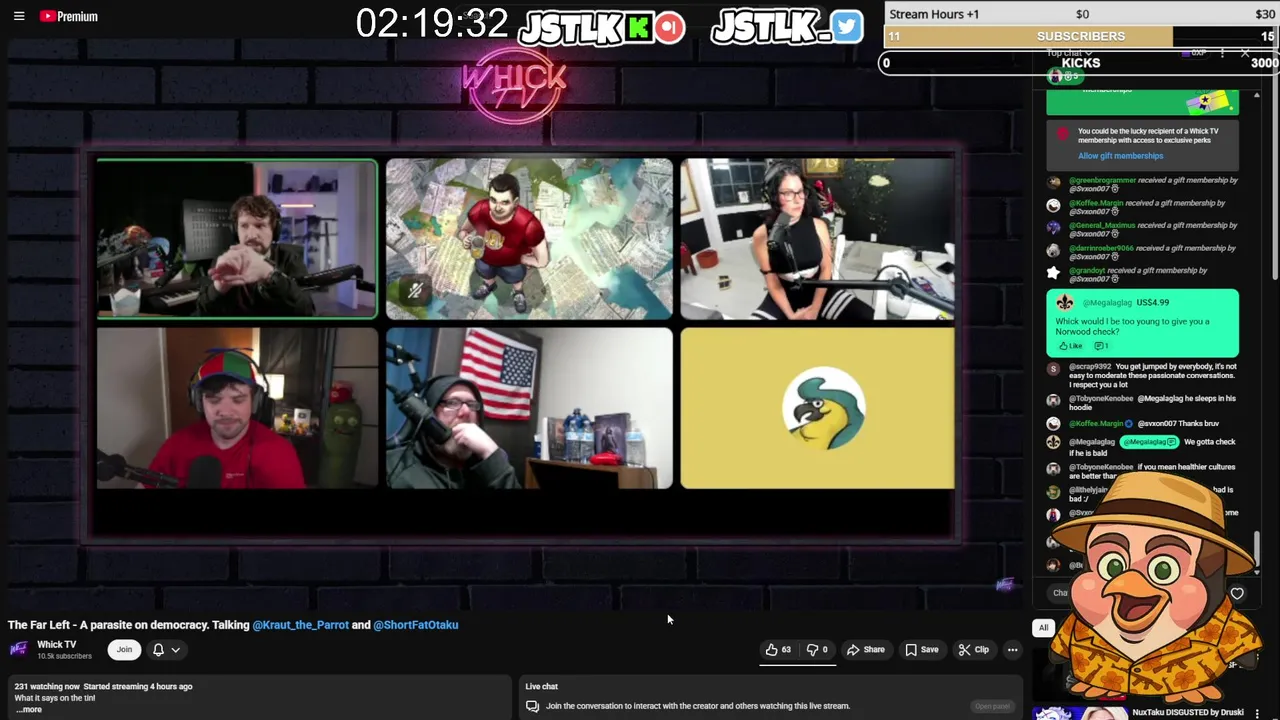Click the Kicks goal progress bar
This screenshot has width=1280, height=720.
click(x=1081, y=63)
